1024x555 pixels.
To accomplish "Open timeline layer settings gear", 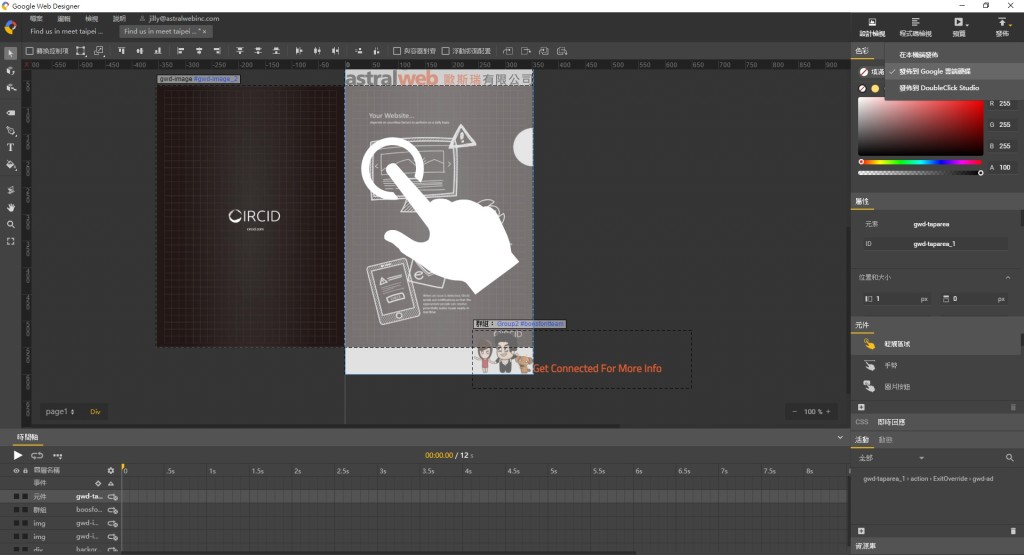I will point(111,470).
